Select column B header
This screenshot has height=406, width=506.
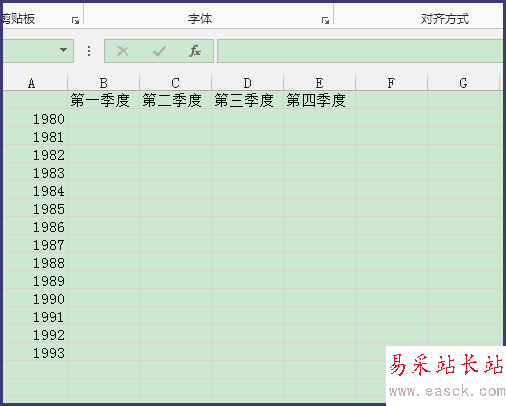103,82
